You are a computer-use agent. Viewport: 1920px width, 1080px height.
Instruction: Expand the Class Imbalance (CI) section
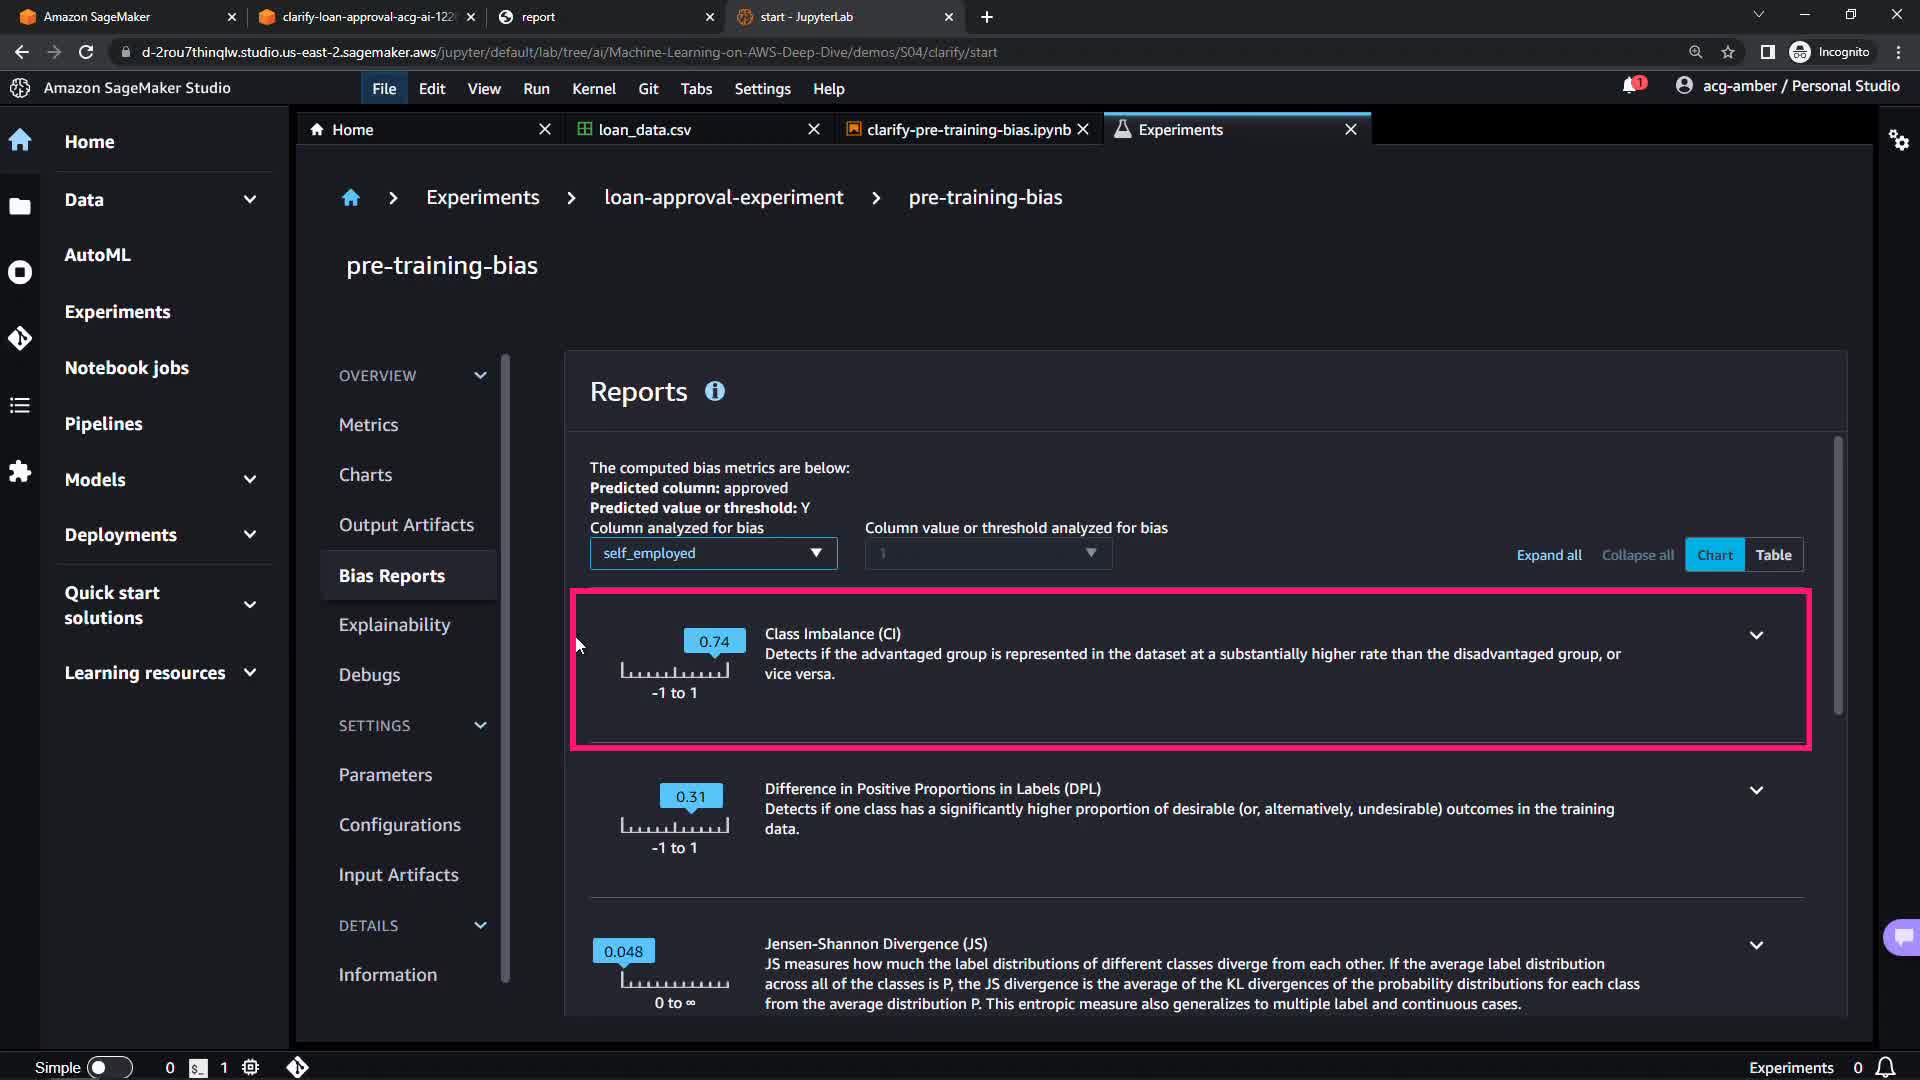tap(1756, 635)
